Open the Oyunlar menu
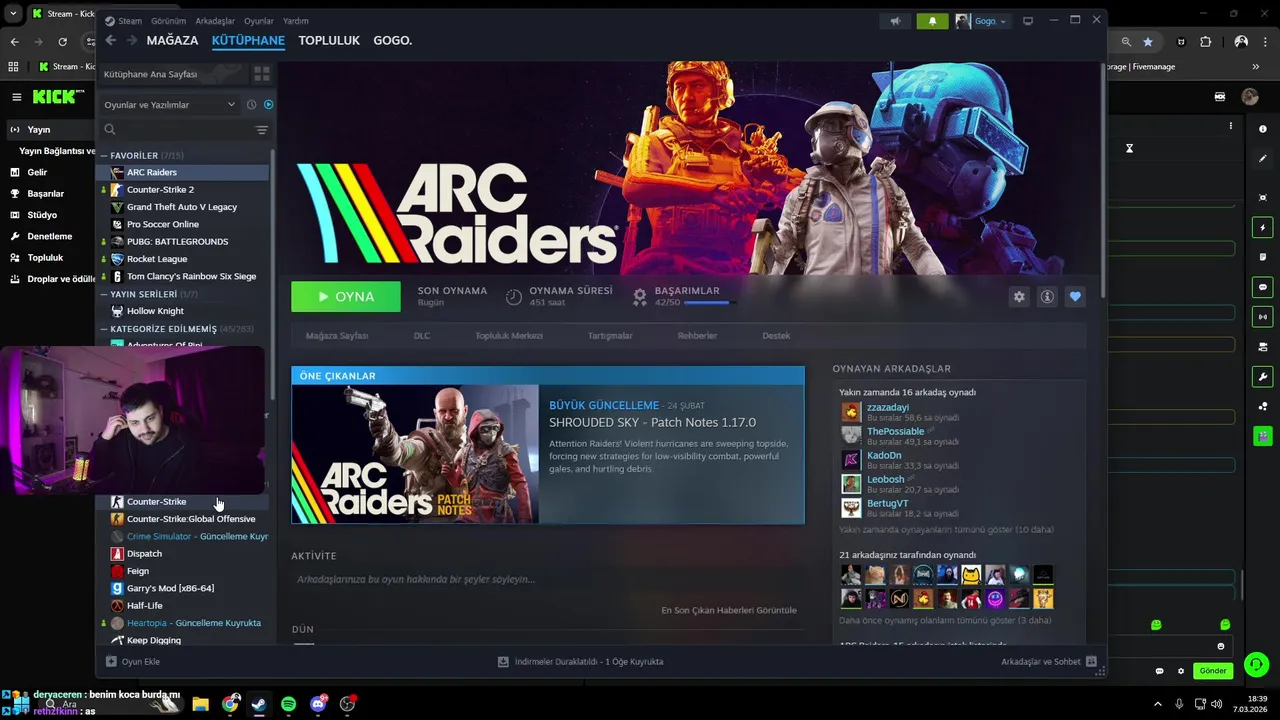The height and width of the screenshot is (720, 1280). pos(259,21)
